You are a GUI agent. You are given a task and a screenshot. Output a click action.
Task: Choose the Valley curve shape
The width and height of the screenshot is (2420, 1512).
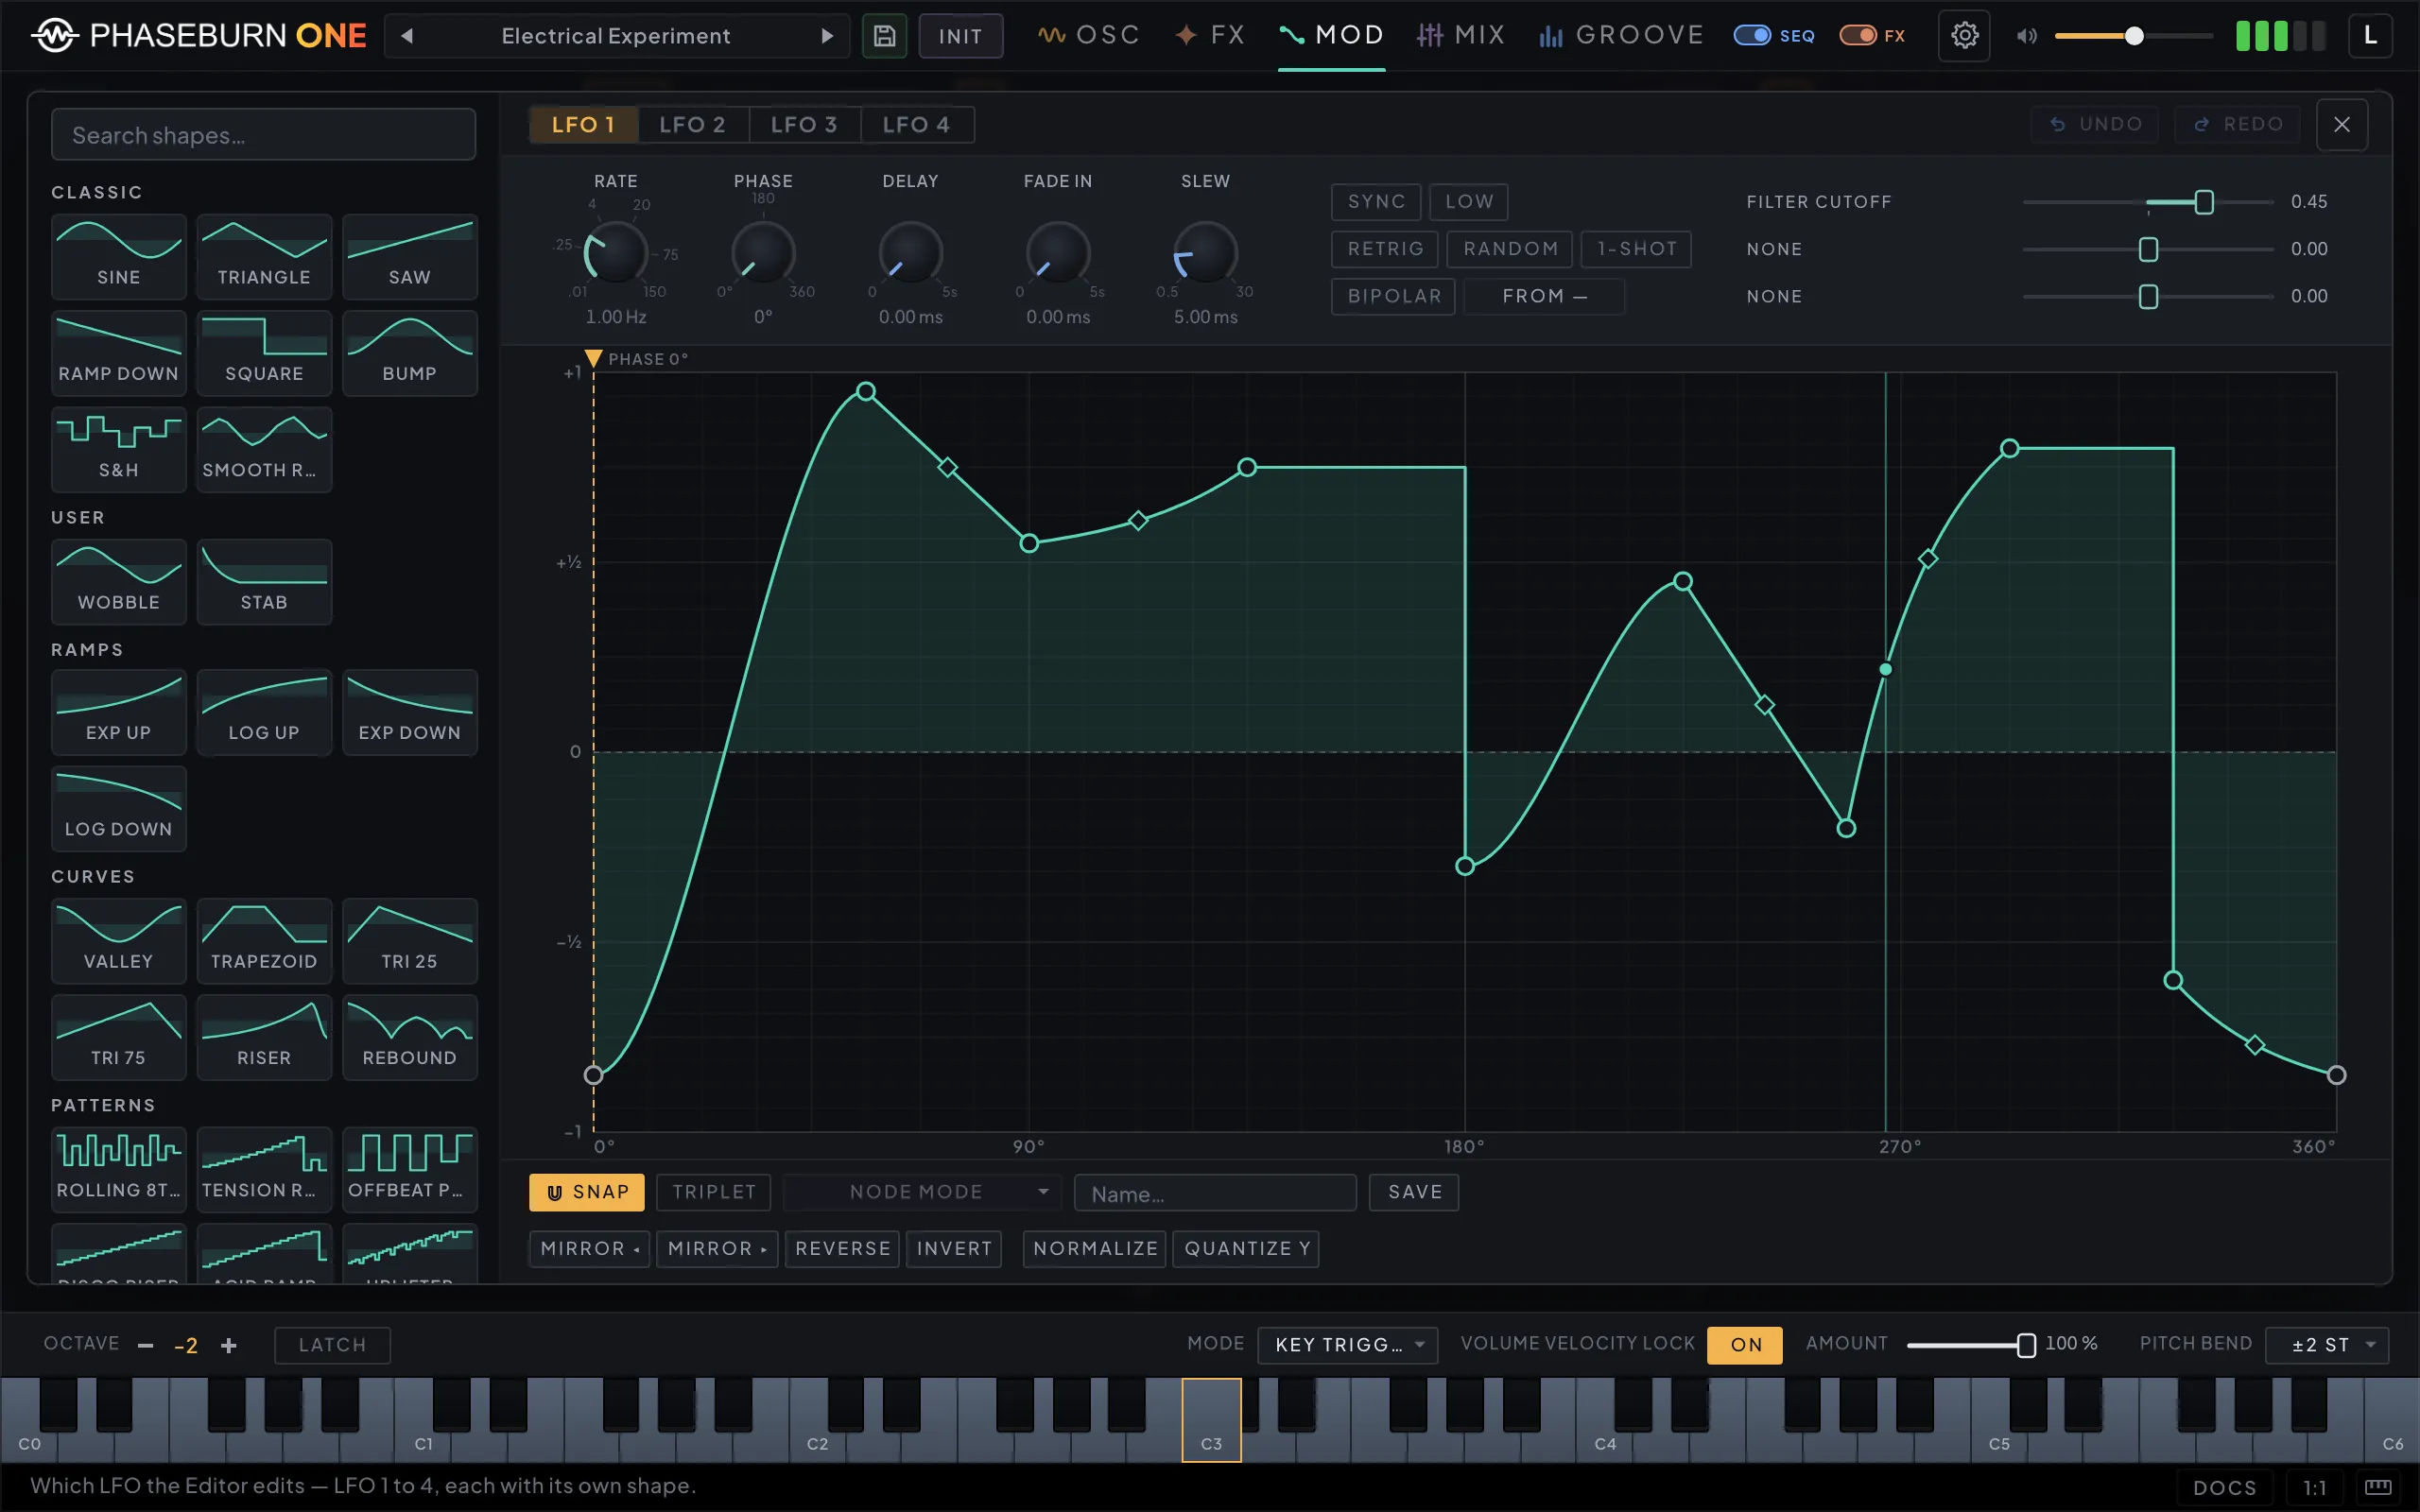tap(118, 940)
